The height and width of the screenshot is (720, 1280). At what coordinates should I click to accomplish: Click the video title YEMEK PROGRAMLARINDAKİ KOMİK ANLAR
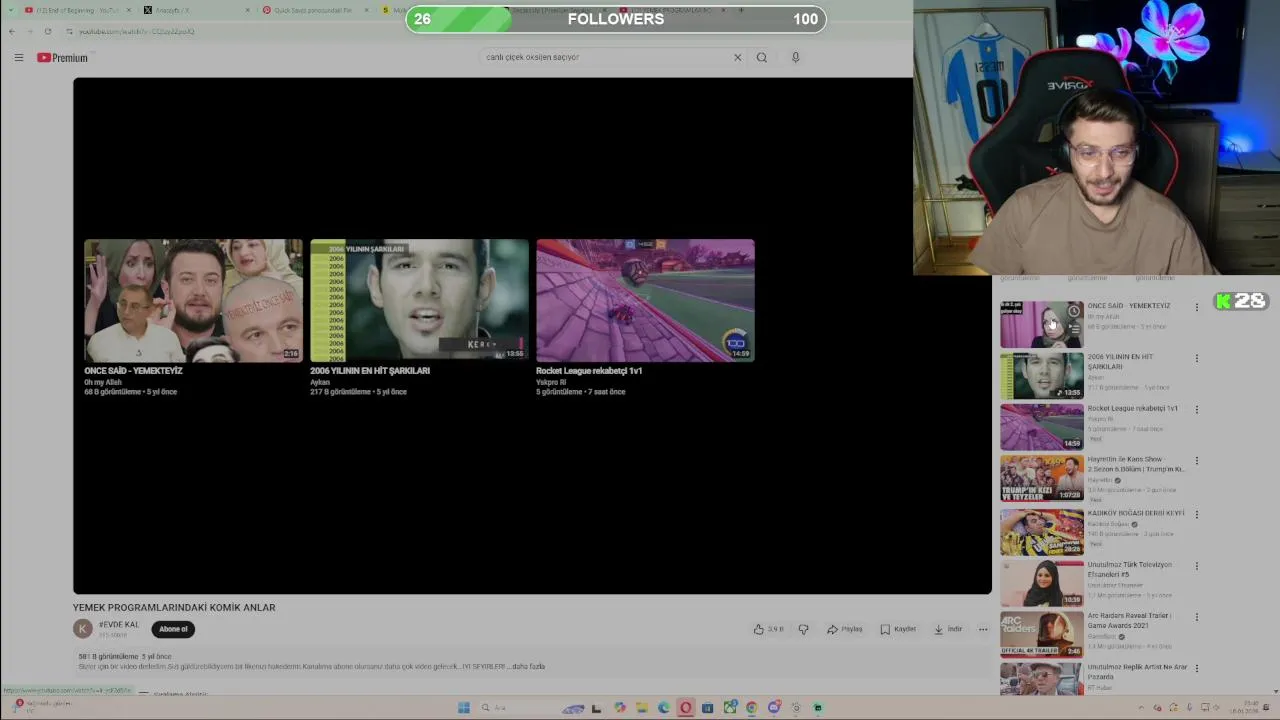[174, 607]
